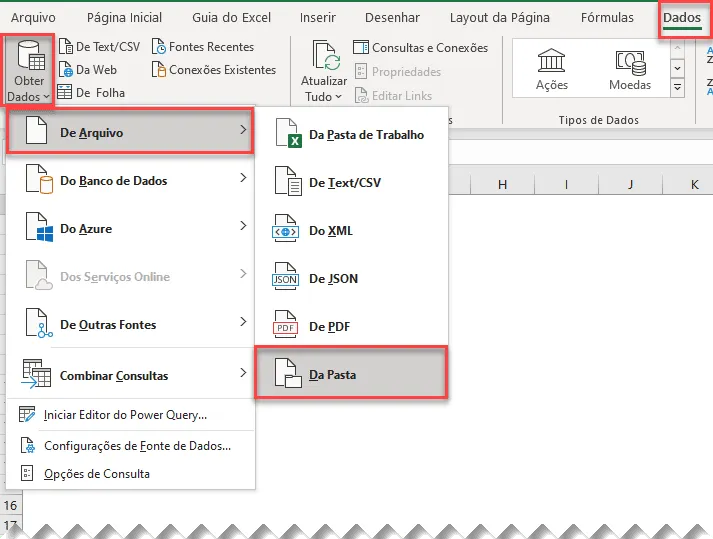This screenshot has width=713, height=539.
Task: Select De JSON import option
Action: click(351, 278)
